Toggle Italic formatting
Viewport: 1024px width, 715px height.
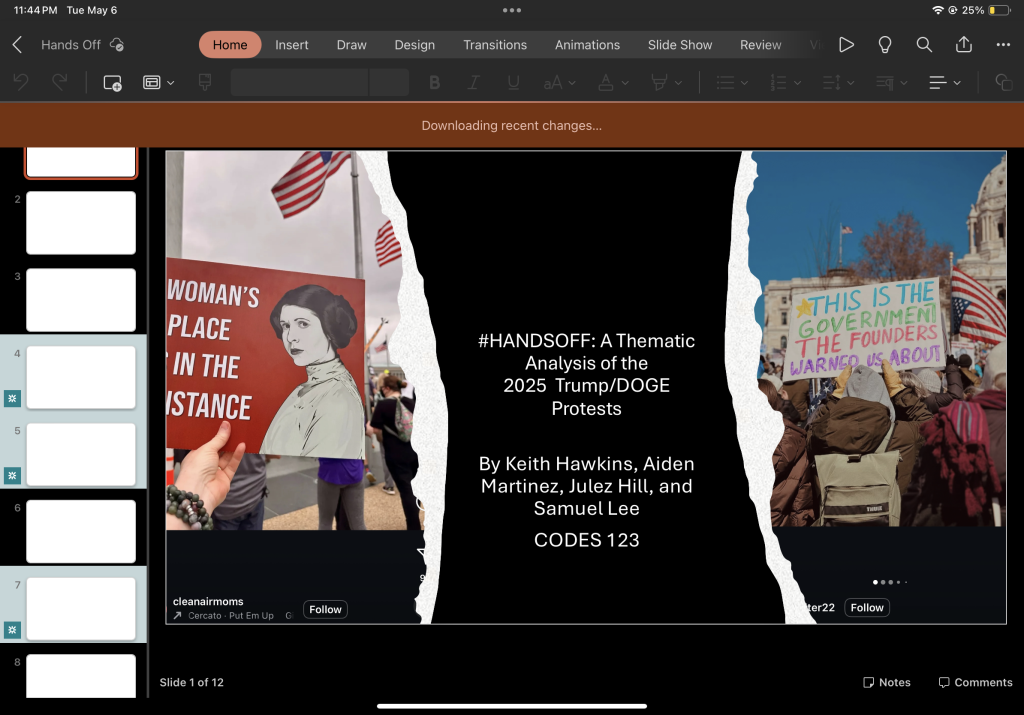tap(473, 82)
